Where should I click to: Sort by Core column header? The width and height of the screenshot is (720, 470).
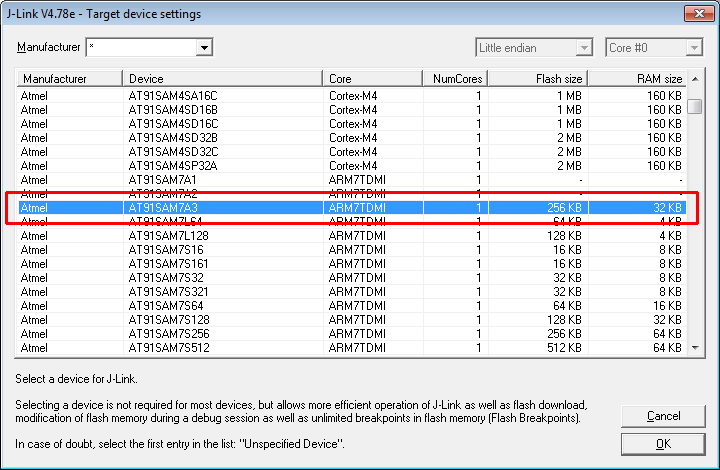pos(373,78)
